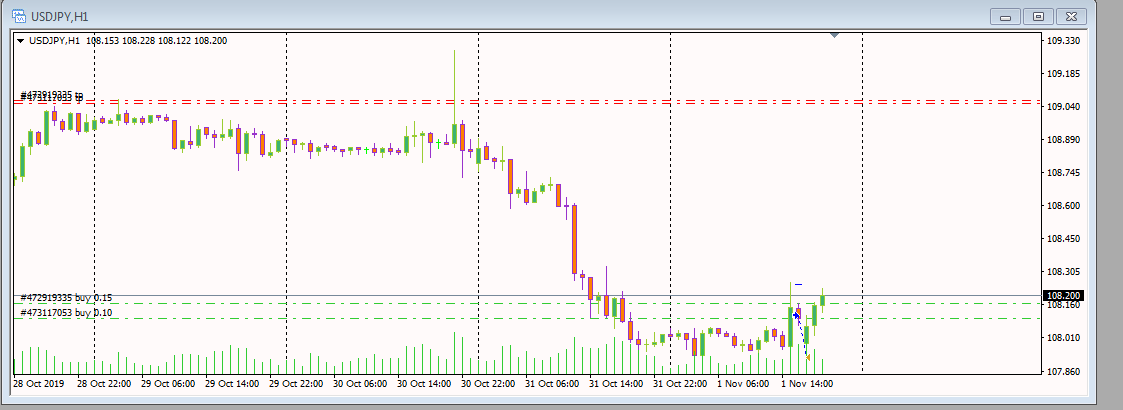The height and width of the screenshot is (410, 1123).
Task: Click the chart shift triangle marker at the top
Action: [834, 34]
